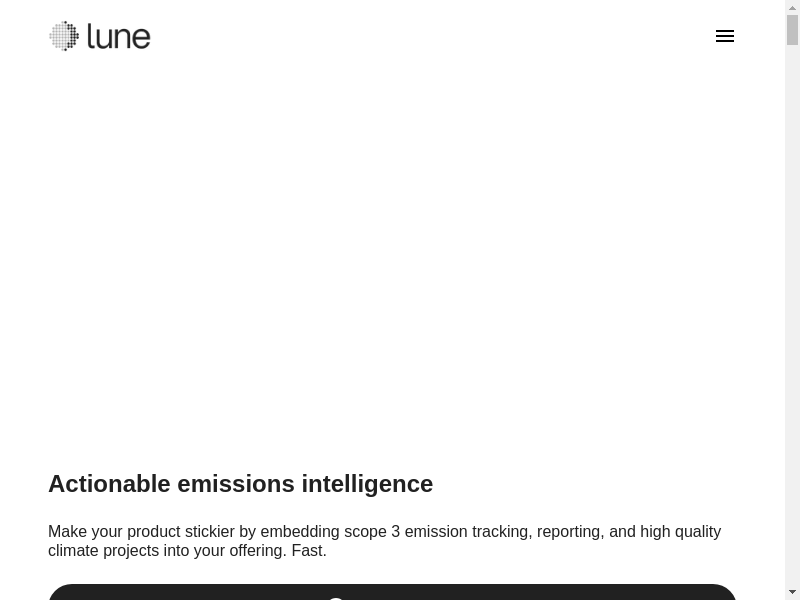Image resolution: width=800 pixels, height=600 pixels.
Task: Click the word "emissions" in the heading
Action: [235, 484]
